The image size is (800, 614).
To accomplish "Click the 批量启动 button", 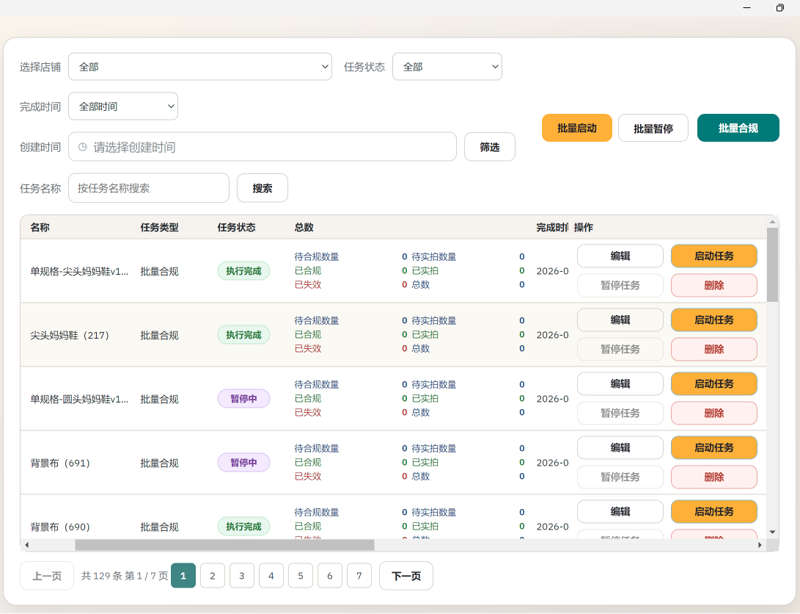I will pos(577,128).
